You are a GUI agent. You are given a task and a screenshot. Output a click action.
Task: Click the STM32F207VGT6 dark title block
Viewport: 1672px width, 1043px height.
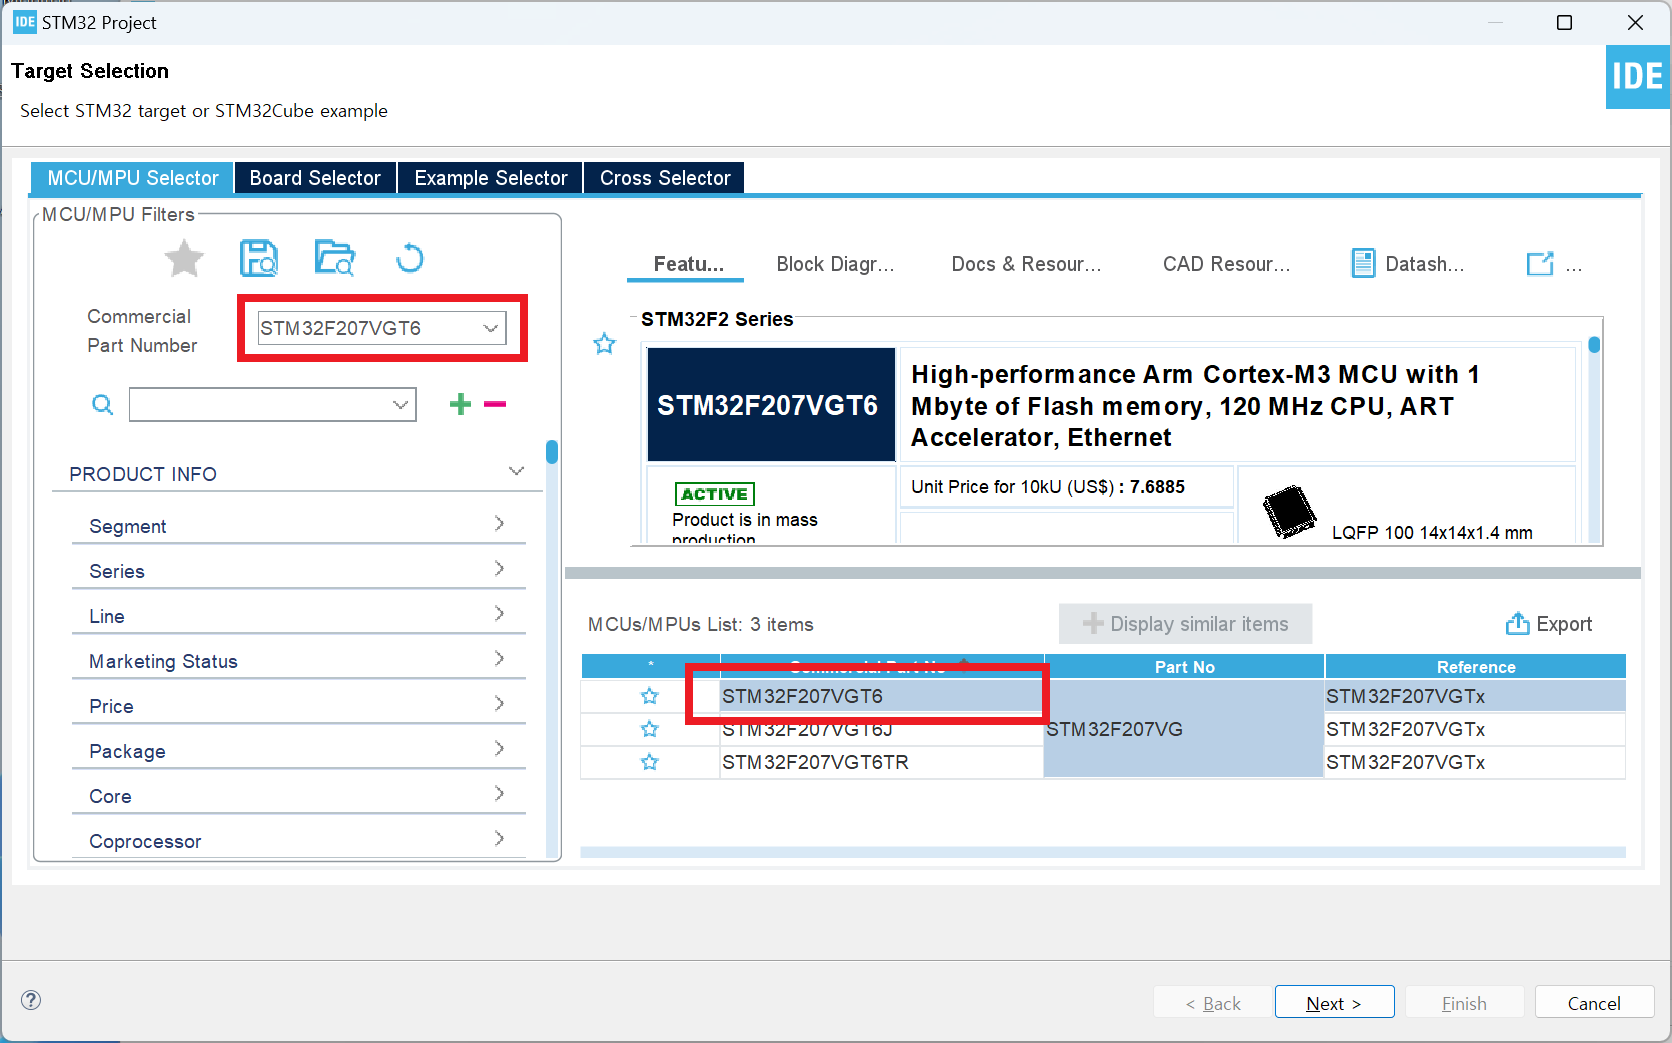pos(771,404)
